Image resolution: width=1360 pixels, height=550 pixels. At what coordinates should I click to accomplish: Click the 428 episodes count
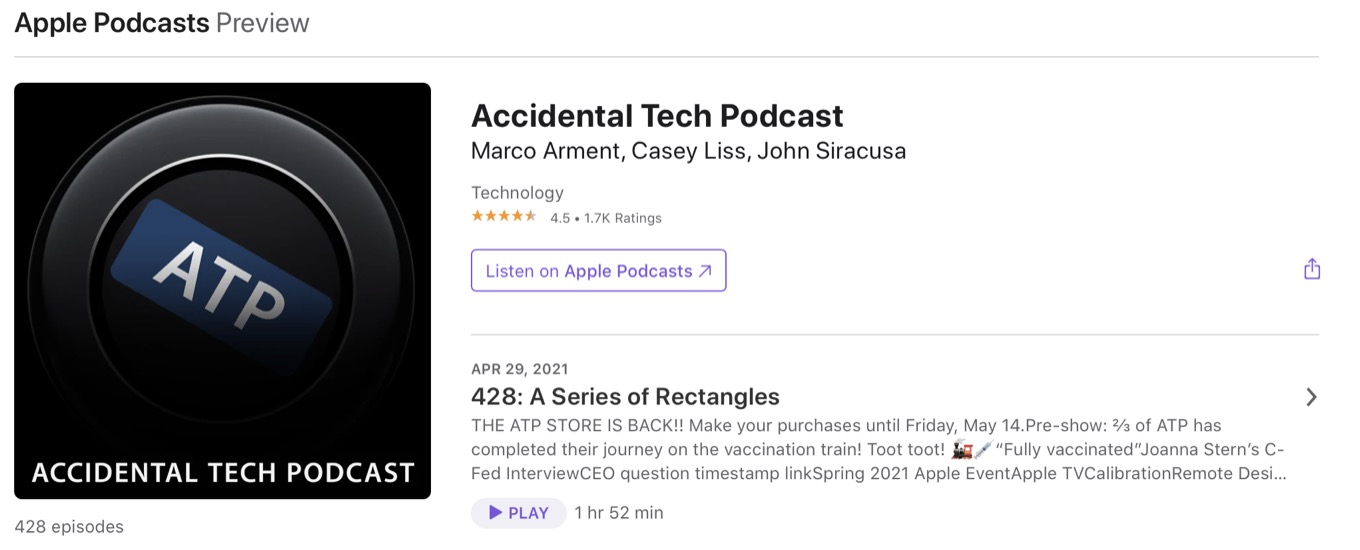click(x=69, y=527)
